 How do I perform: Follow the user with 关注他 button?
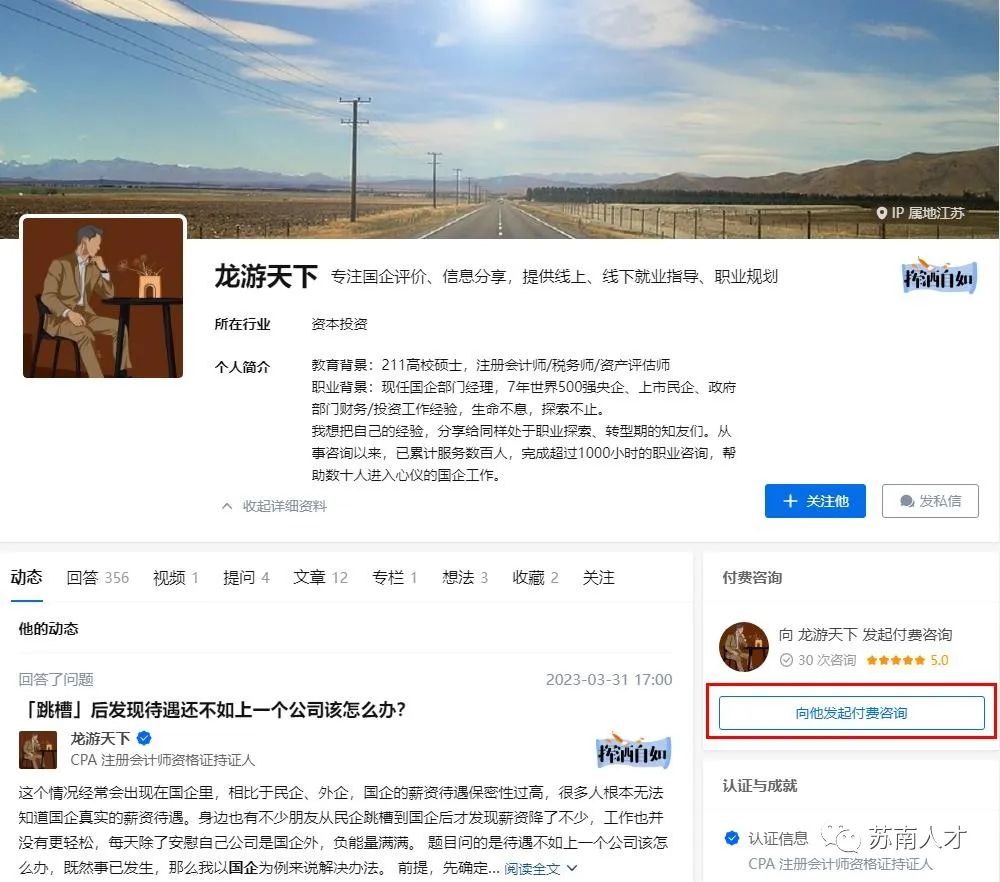pos(815,501)
